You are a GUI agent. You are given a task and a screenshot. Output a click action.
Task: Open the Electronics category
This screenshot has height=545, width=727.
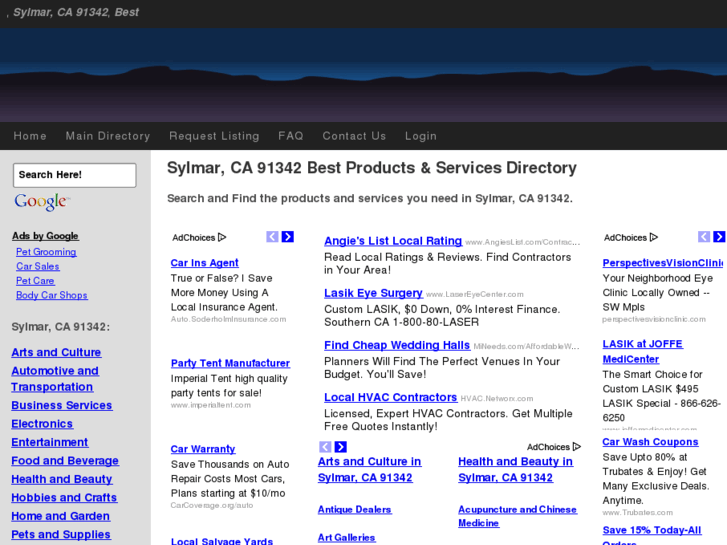(42, 424)
